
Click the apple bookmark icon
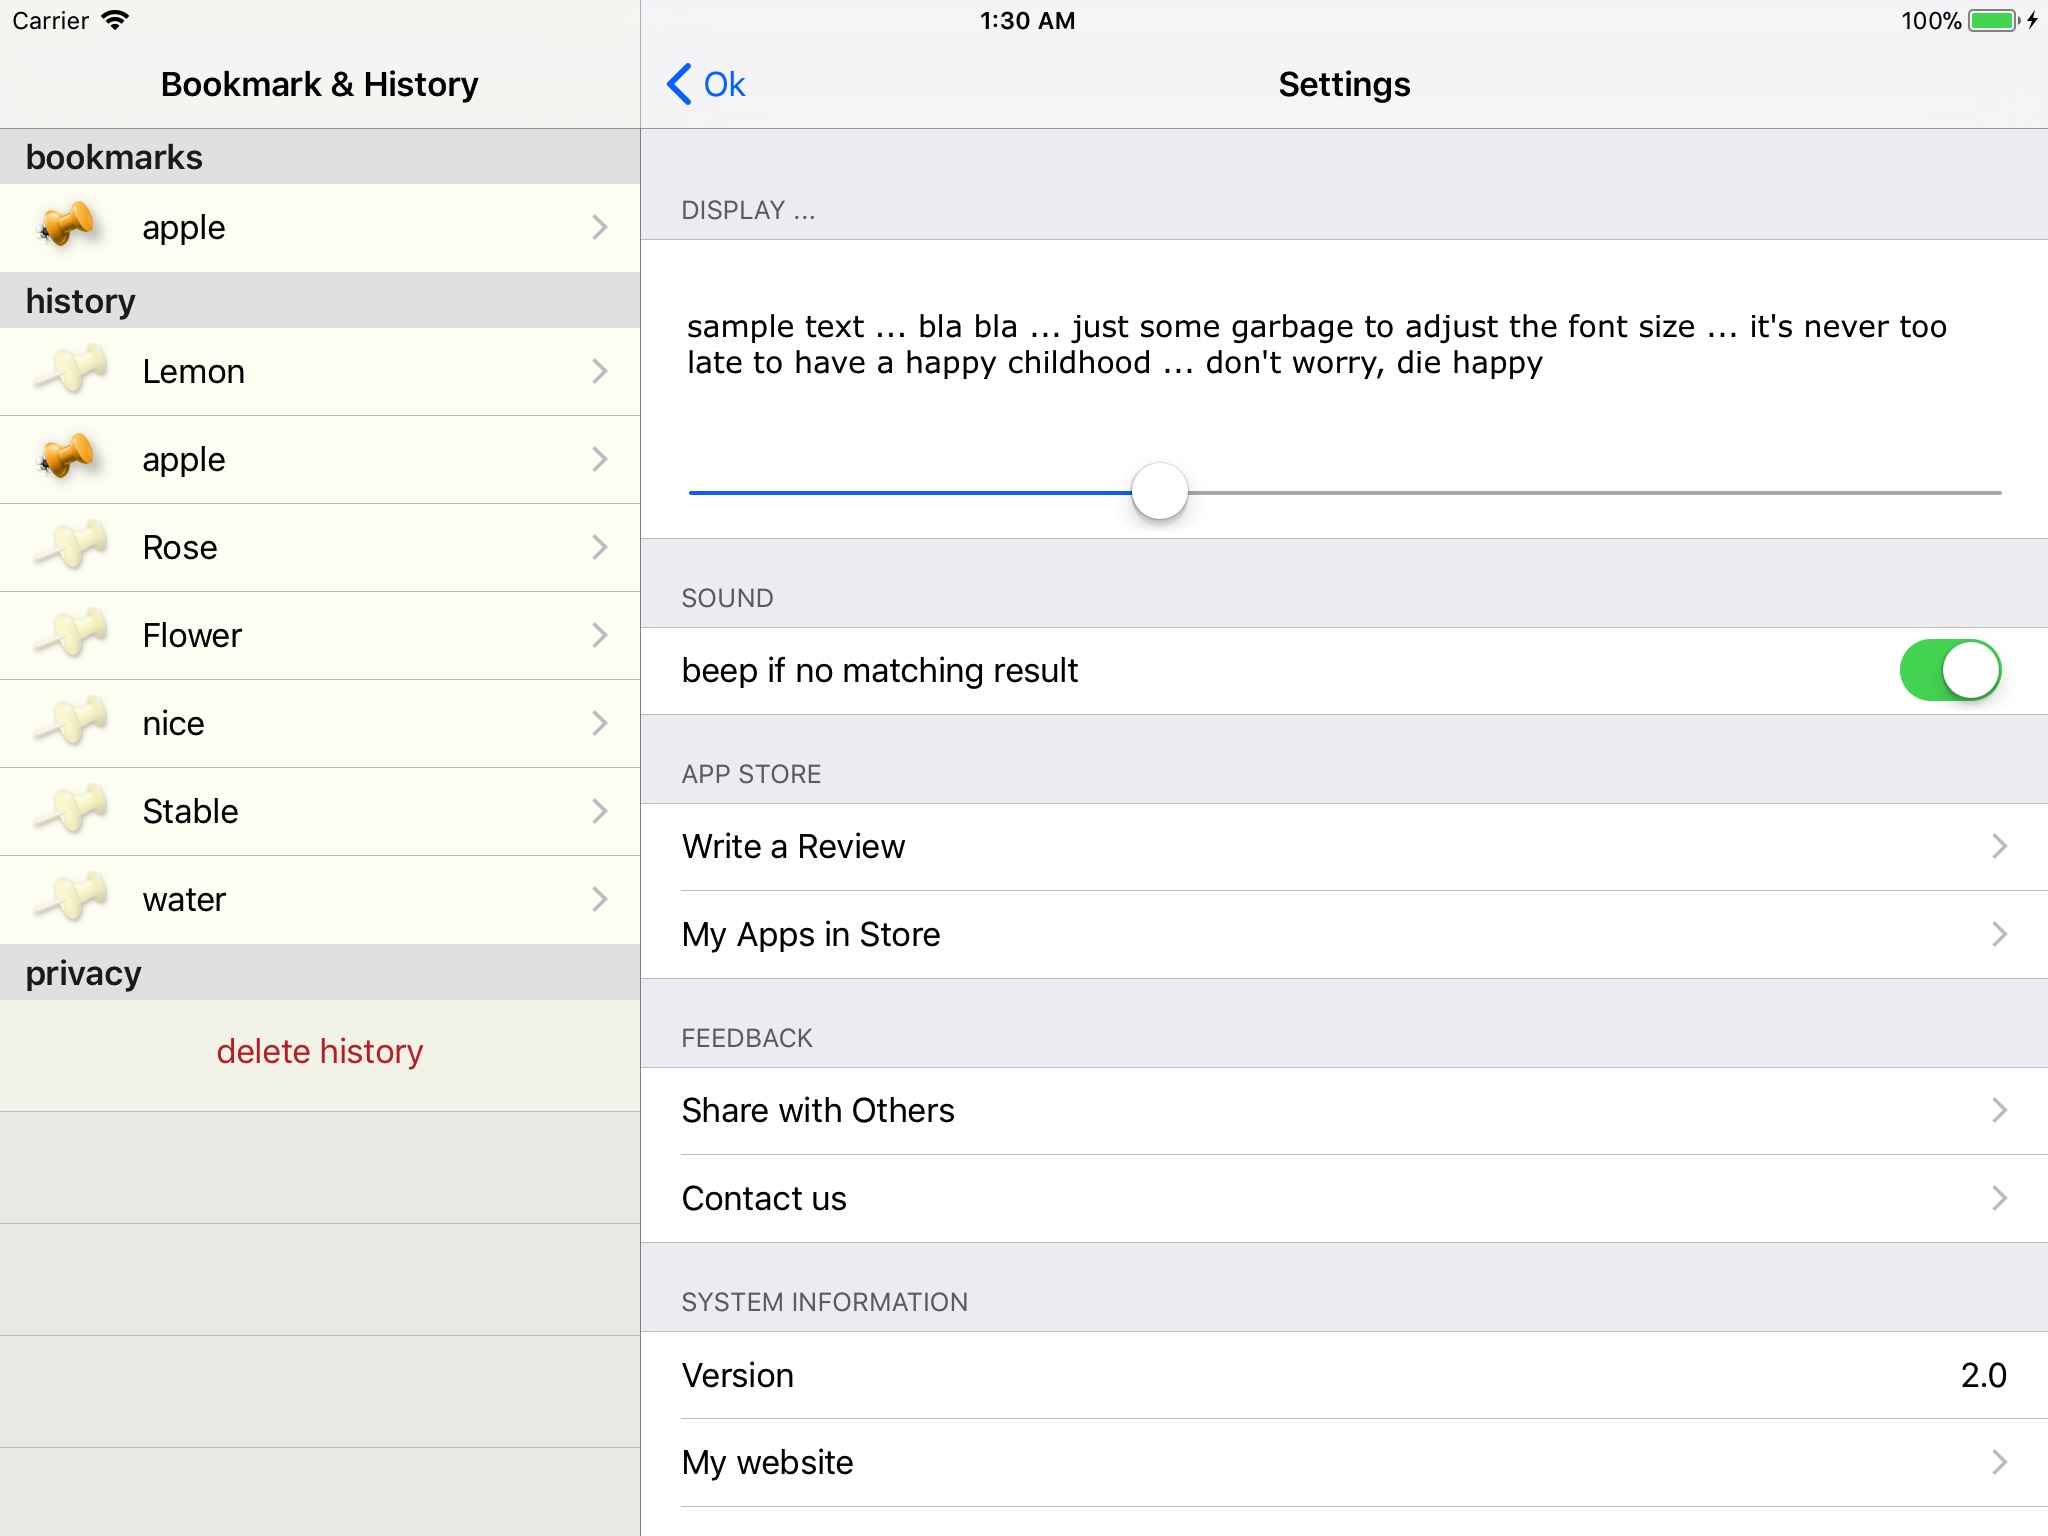(68, 226)
